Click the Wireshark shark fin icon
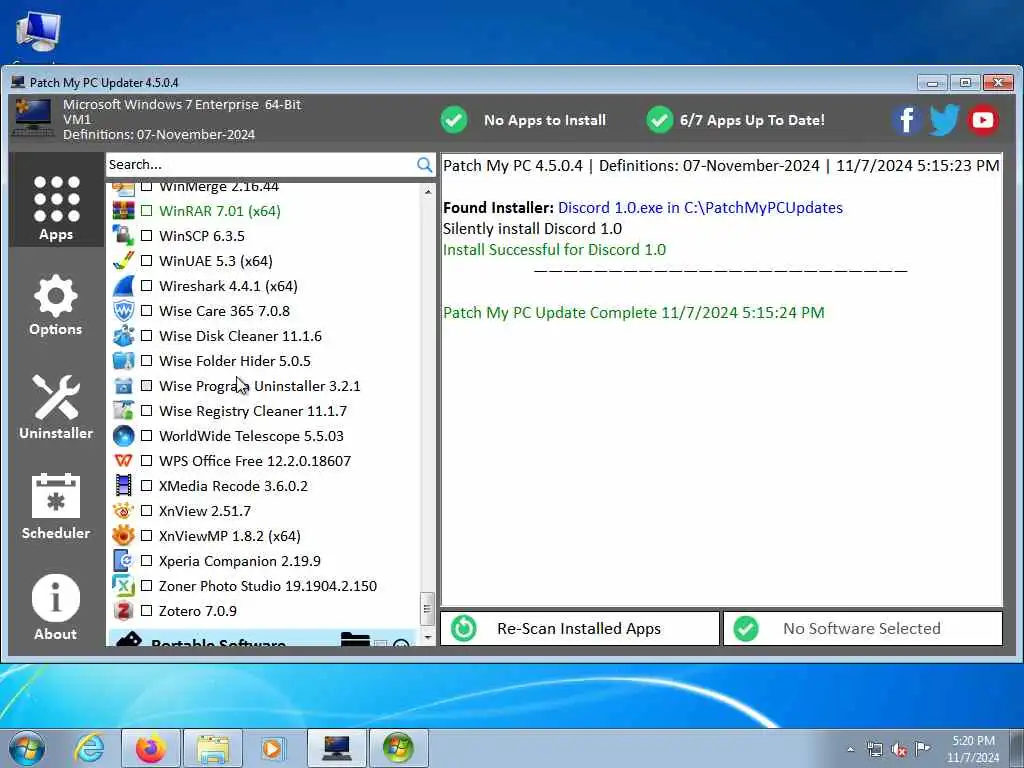The height and width of the screenshot is (768, 1024). (123, 286)
